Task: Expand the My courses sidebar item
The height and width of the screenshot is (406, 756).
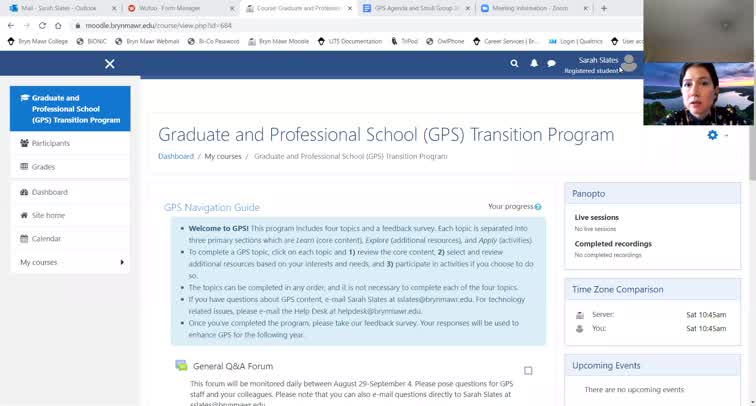Action: 122,262
